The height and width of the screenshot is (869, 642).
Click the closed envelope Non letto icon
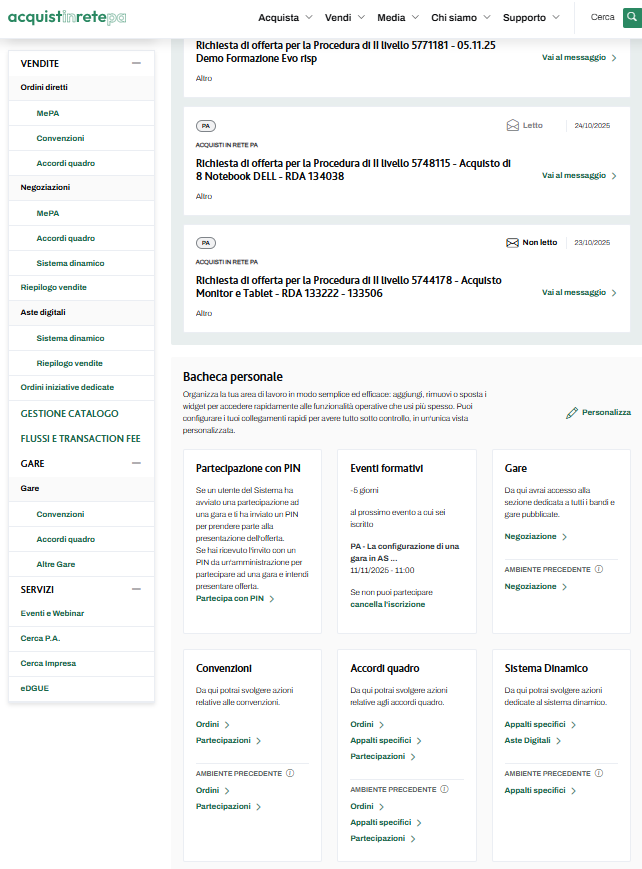click(x=513, y=243)
